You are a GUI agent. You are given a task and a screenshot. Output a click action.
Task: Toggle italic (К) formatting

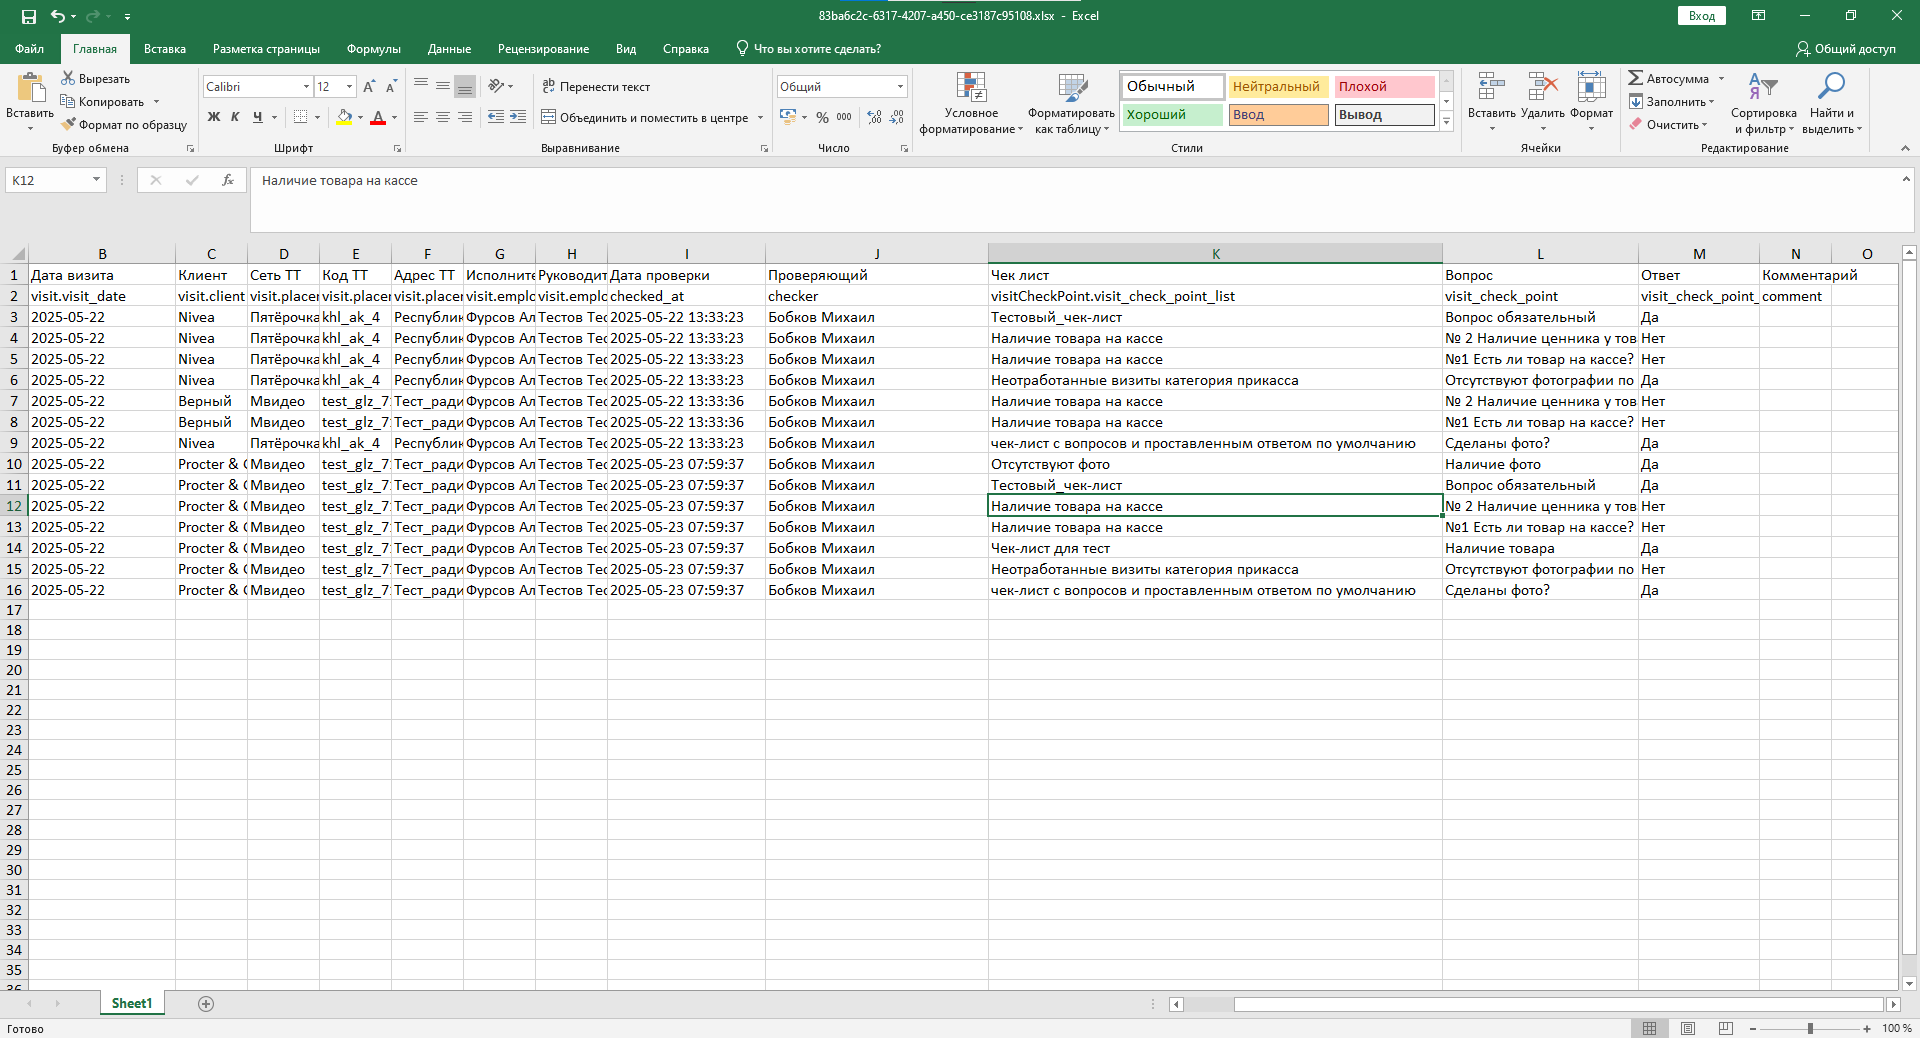tap(235, 117)
